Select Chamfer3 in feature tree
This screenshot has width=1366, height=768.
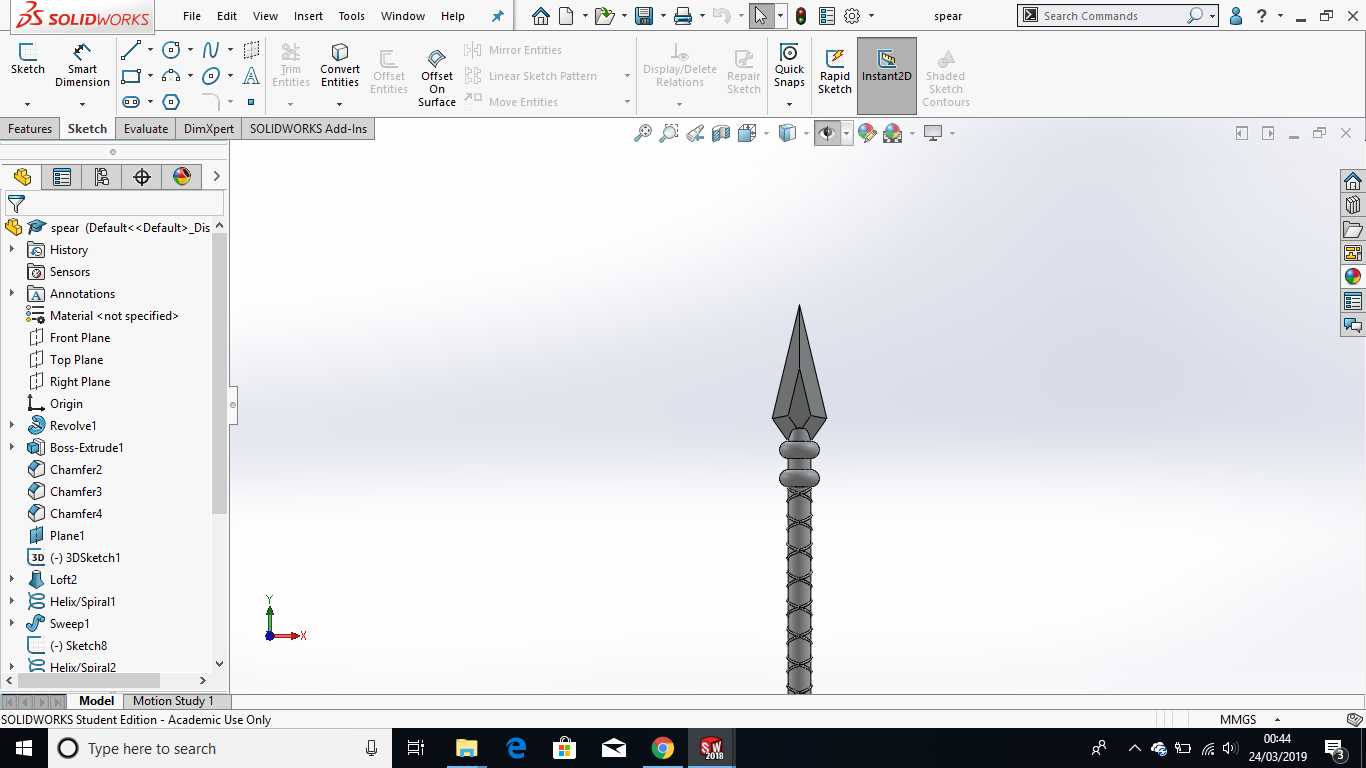pos(76,492)
